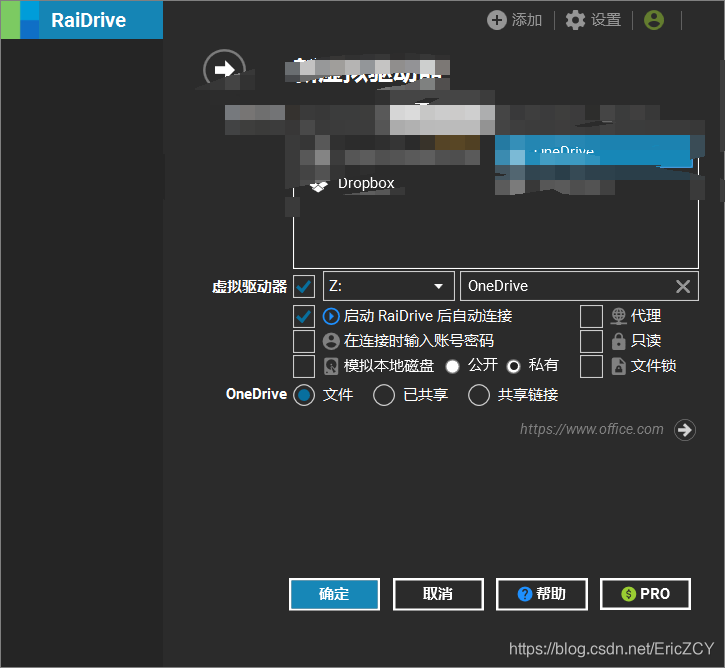Toggle auto-connect after RaiDrive starts checkbox
The image size is (725, 668).
304,316
